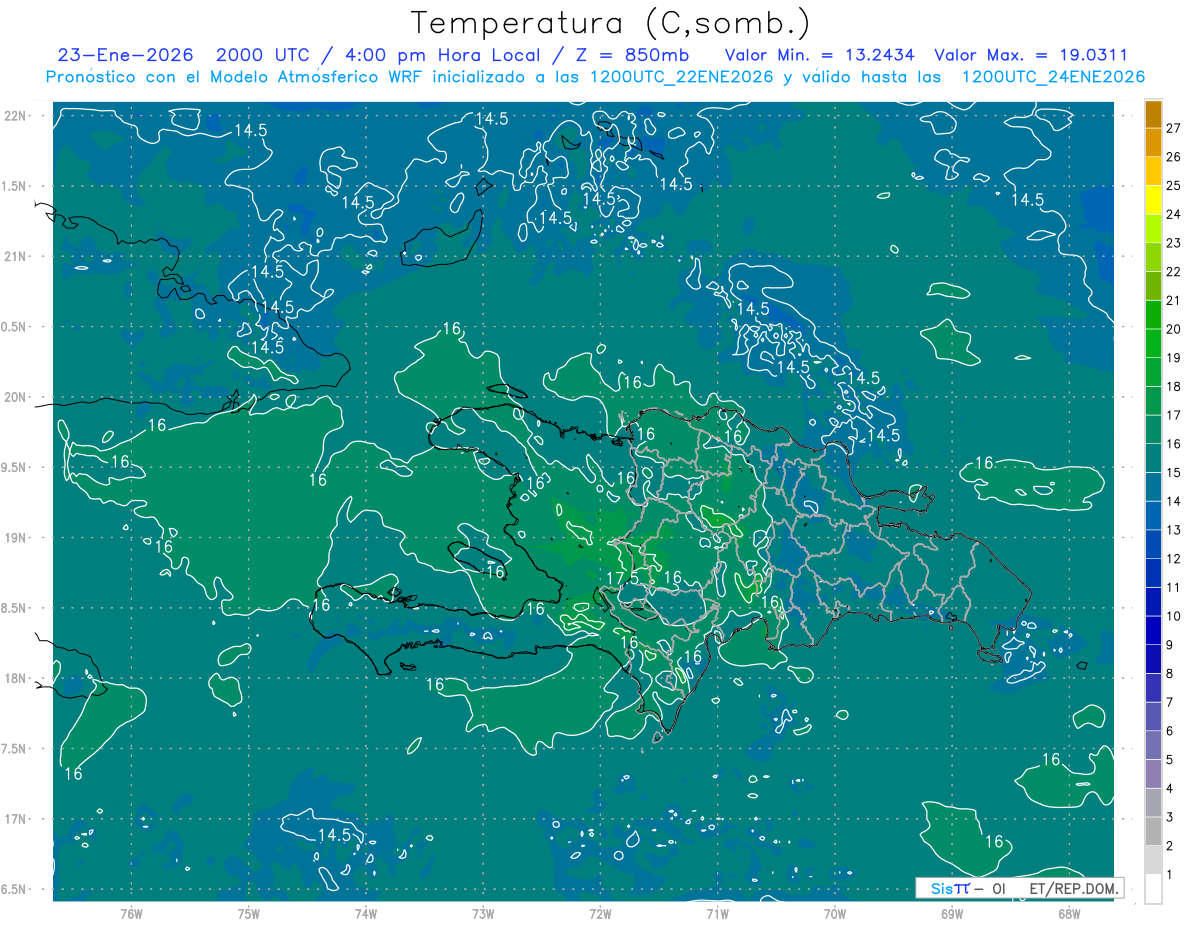1200x927 pixels.
Task: Click the color bar label "25"
Action: pos(1174,185)
